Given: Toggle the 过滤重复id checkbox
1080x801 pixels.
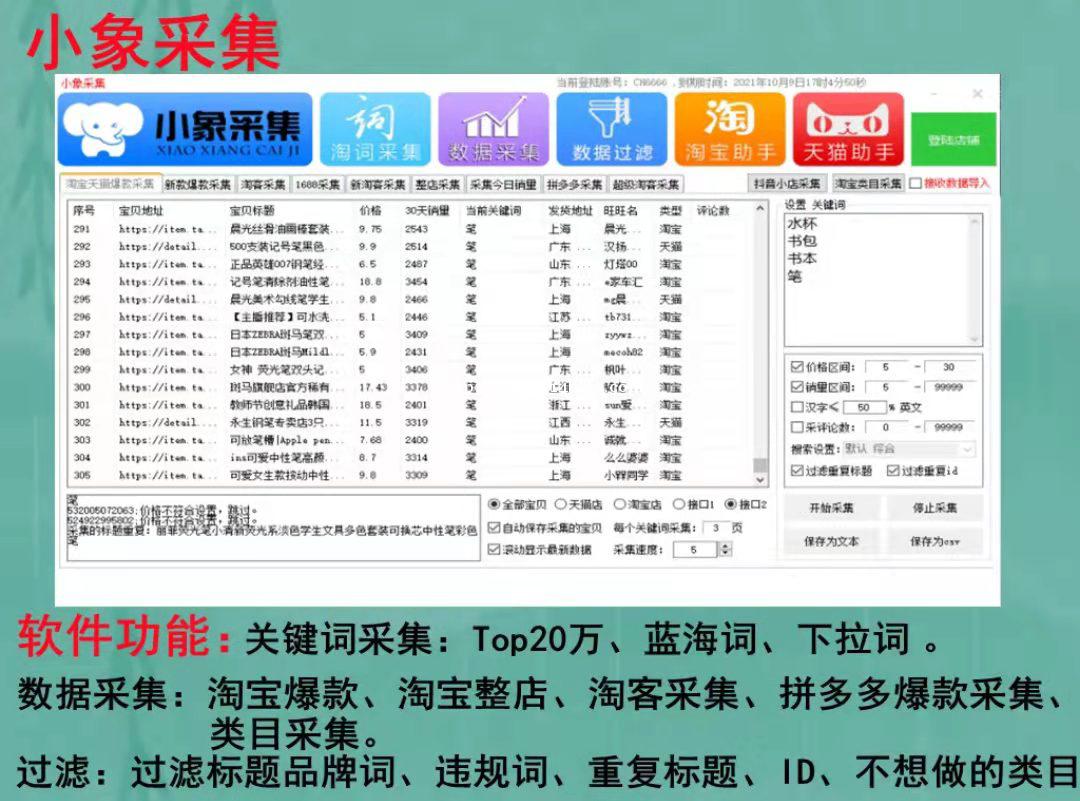Looking at the screenshot, I should click(893, 470).
